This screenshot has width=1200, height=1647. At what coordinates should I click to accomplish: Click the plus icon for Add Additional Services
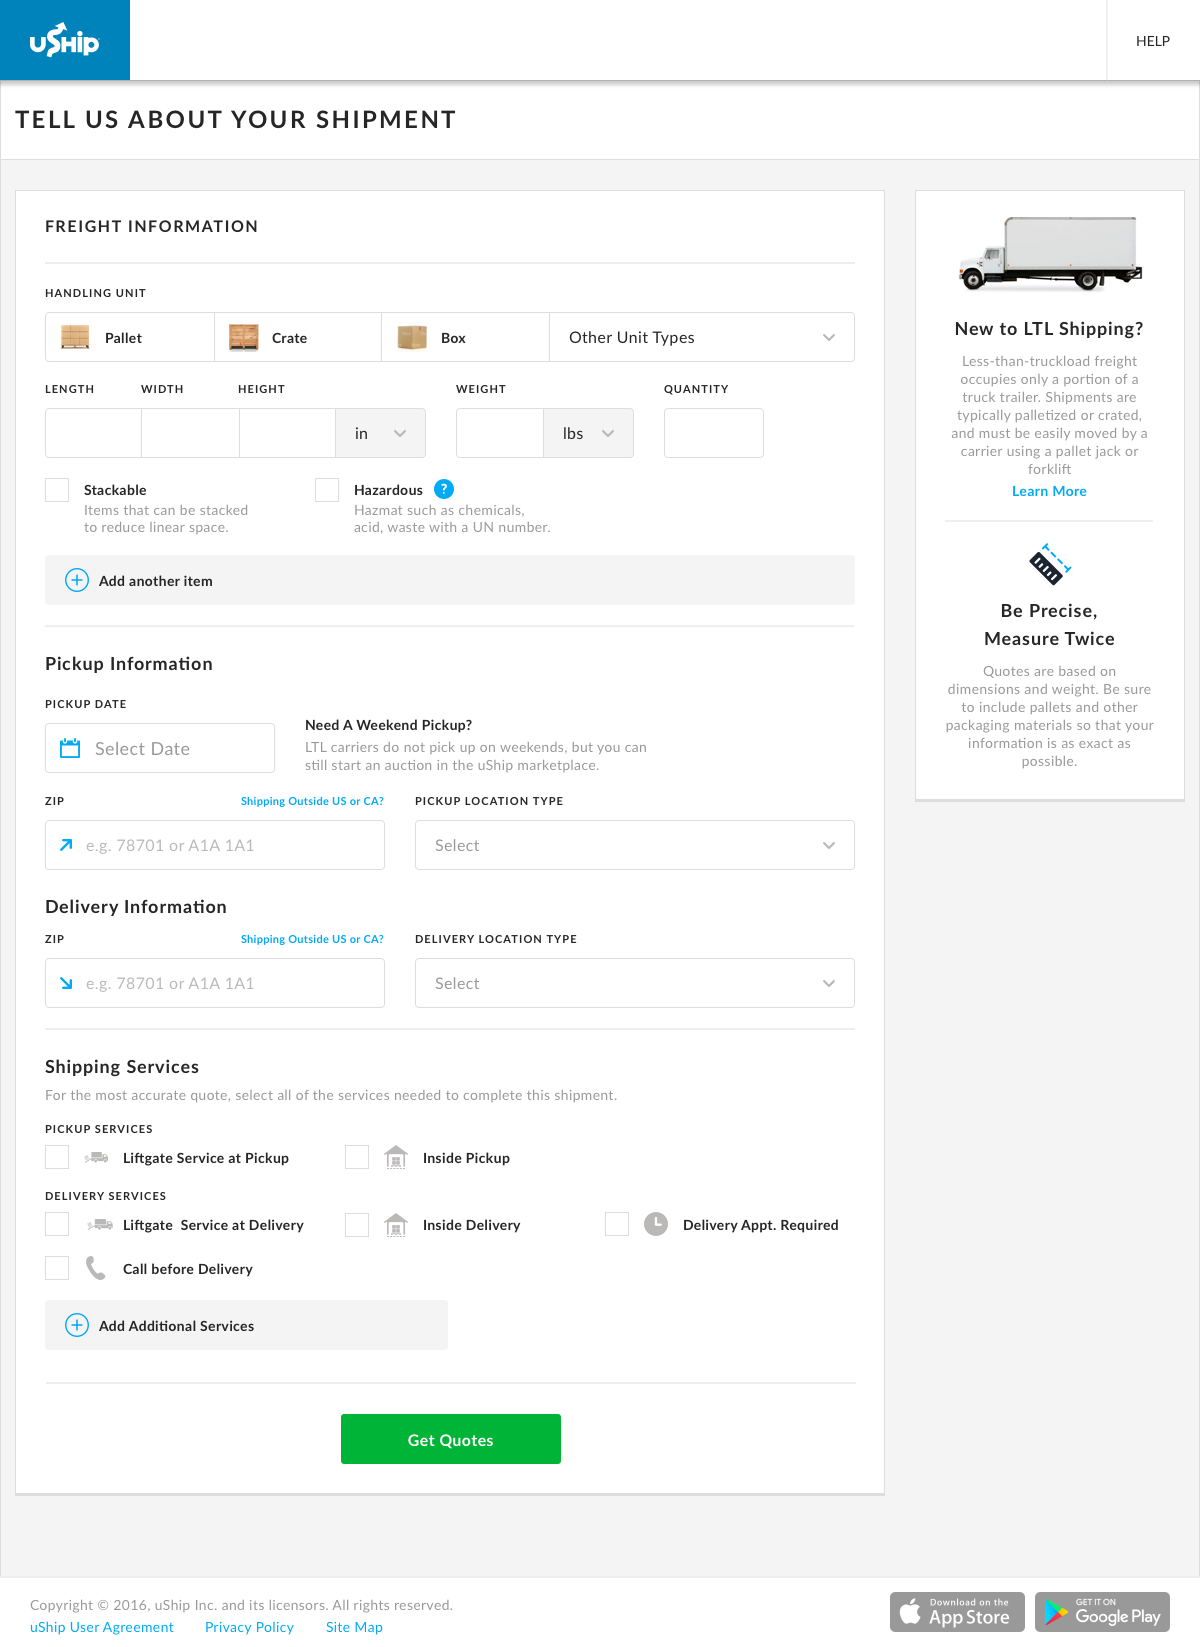click(x=77, y=1325)
